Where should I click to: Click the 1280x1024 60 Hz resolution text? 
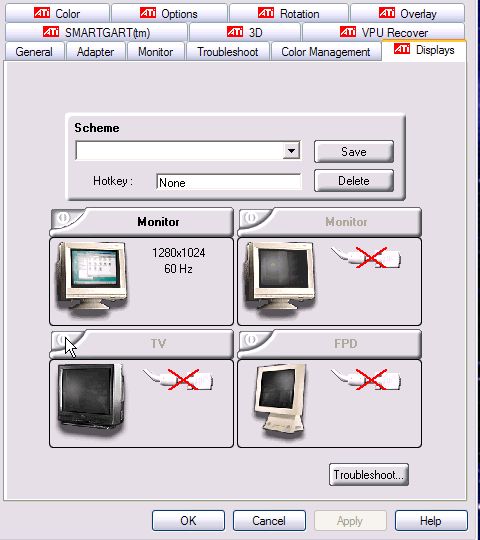point(178,261)
